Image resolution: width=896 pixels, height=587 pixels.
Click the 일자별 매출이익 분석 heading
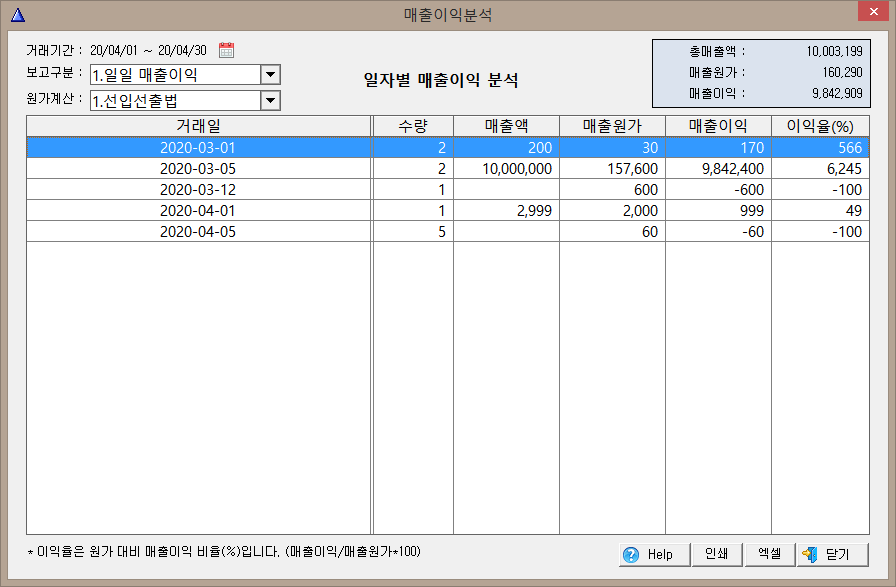point(441,80)
